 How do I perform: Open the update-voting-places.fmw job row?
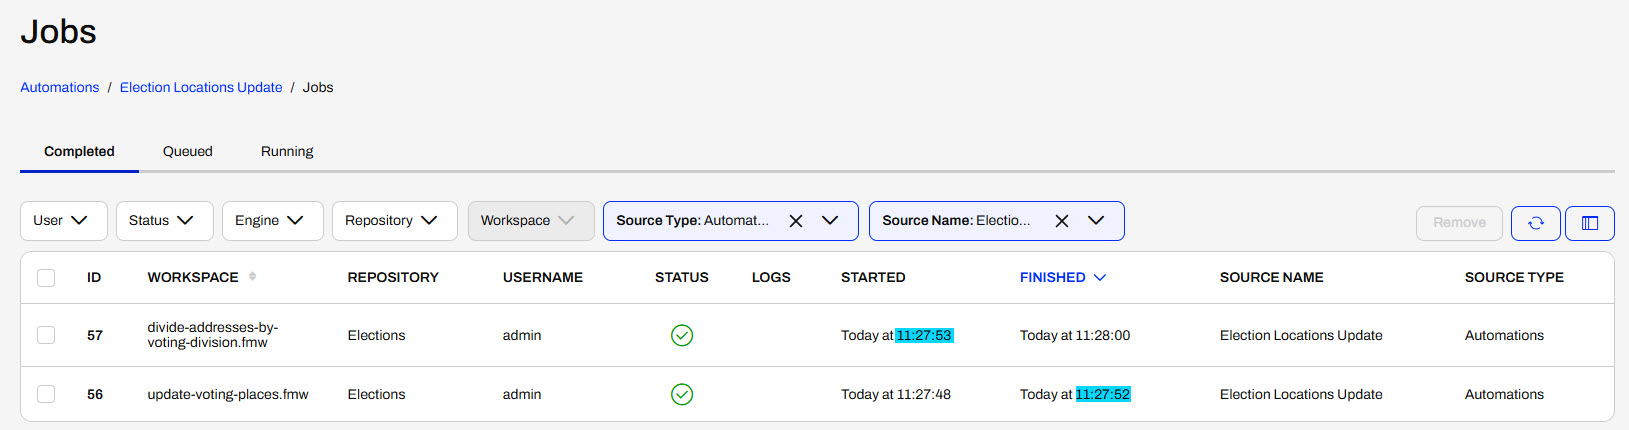[x=817, y=394]
